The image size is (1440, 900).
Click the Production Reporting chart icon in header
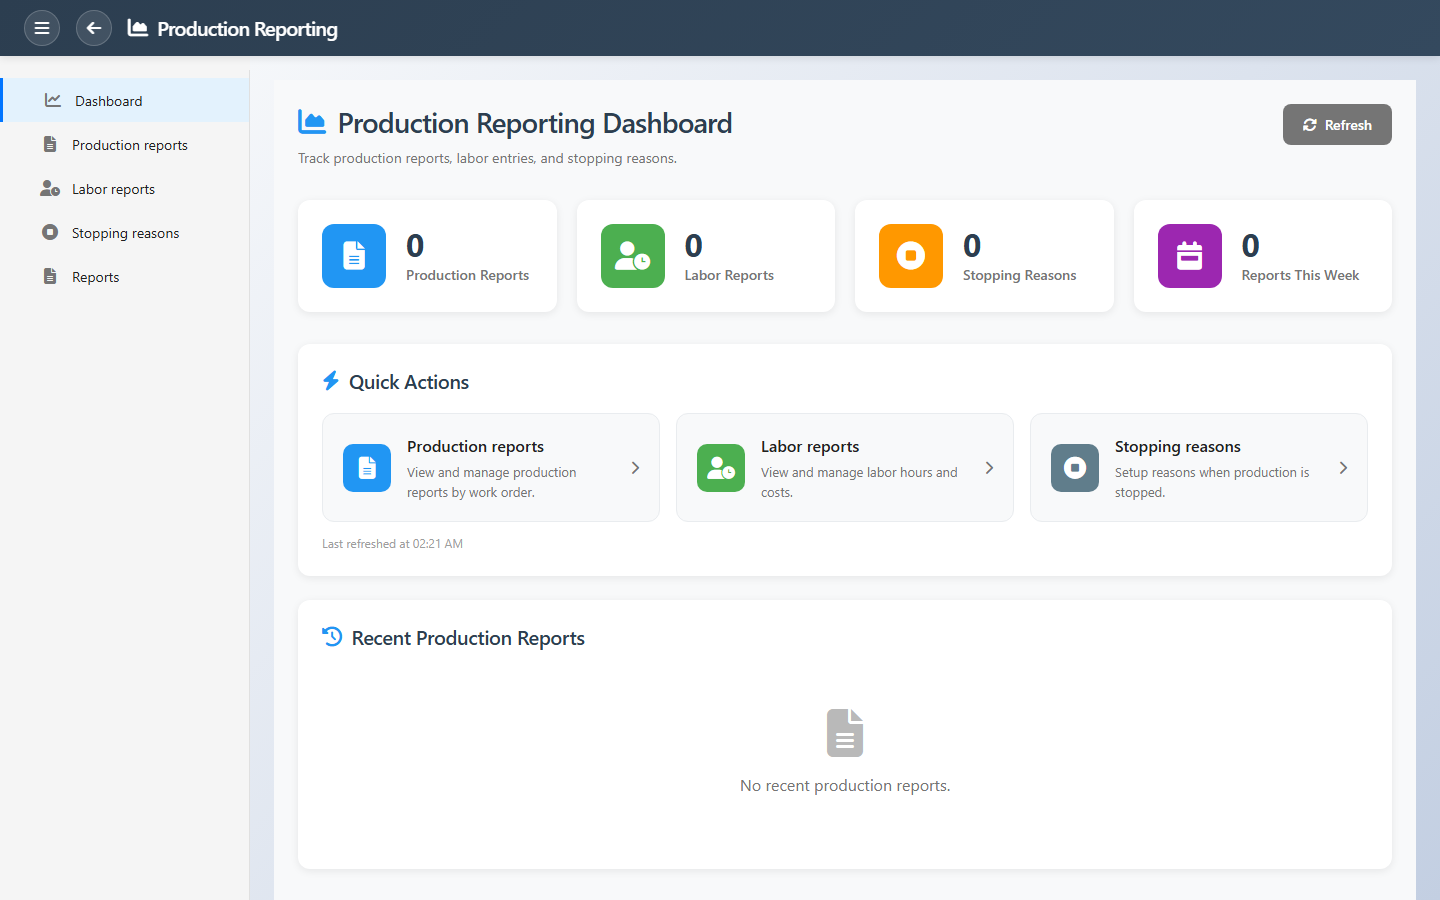(138, 28)
